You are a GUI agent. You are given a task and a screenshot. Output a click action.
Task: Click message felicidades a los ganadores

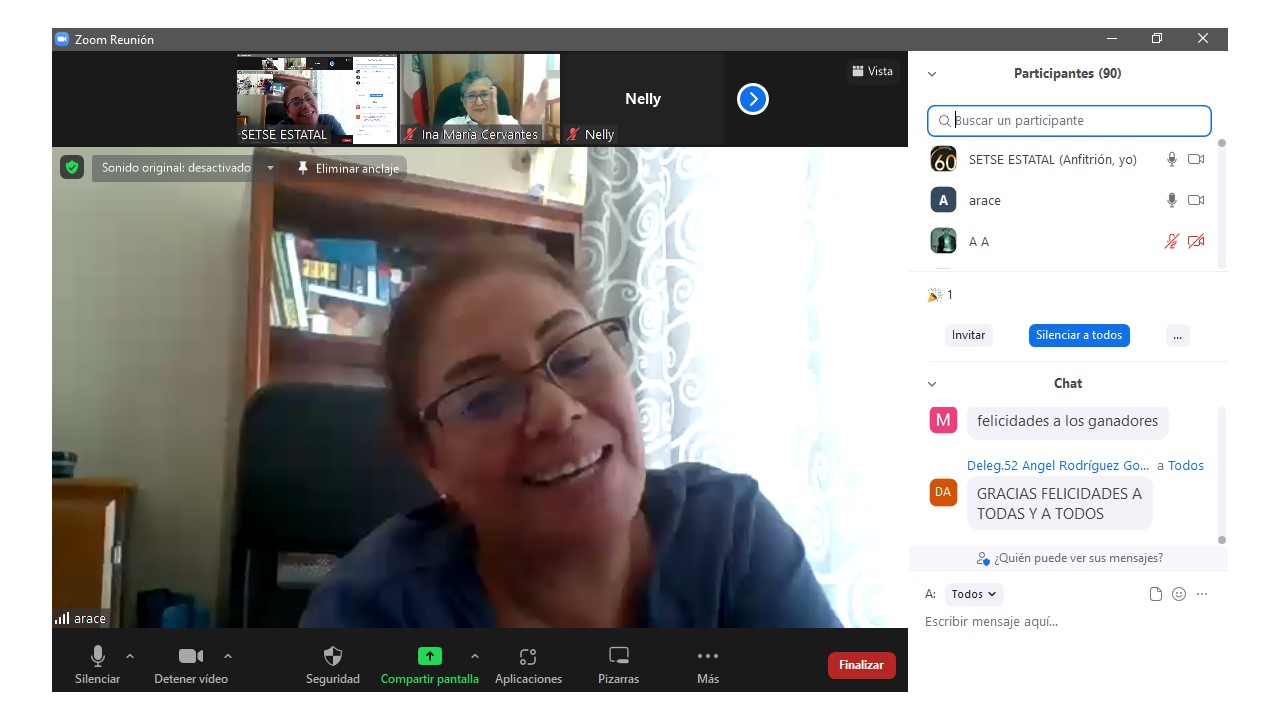point(1067,421)
